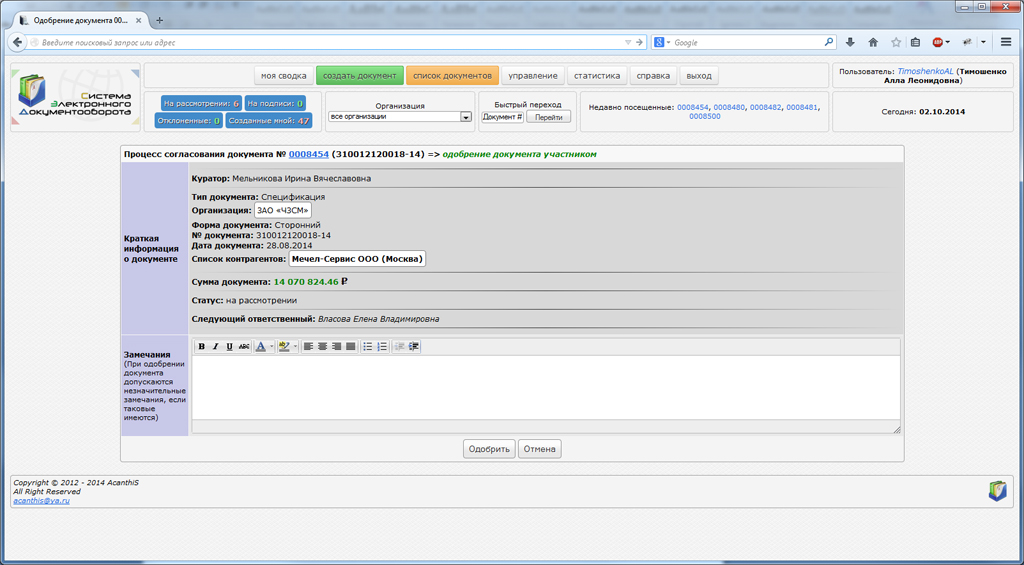Click the 'Документ #' quick jump field
The image size is (1024, 565).
pos(502,117)
